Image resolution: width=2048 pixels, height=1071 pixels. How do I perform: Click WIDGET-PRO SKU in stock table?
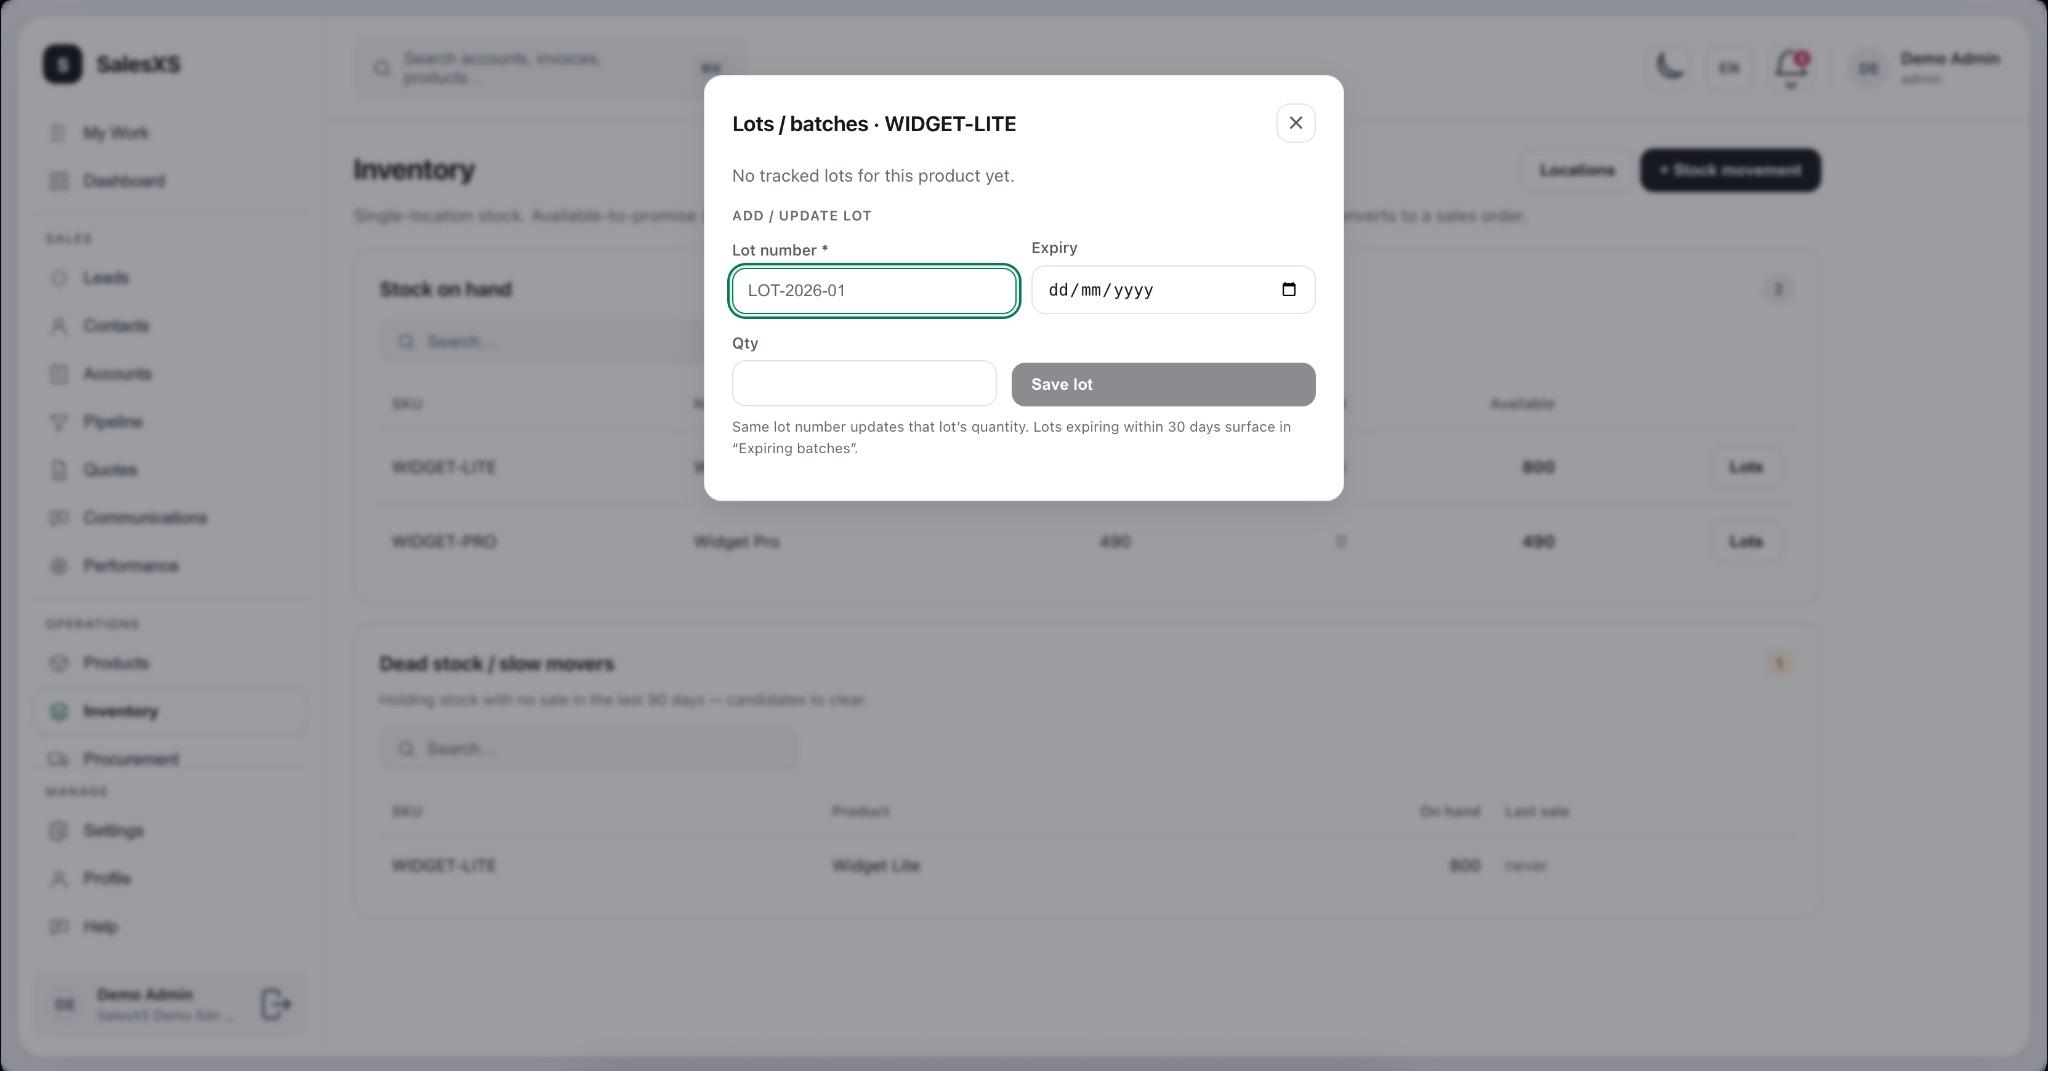(444, 542)
